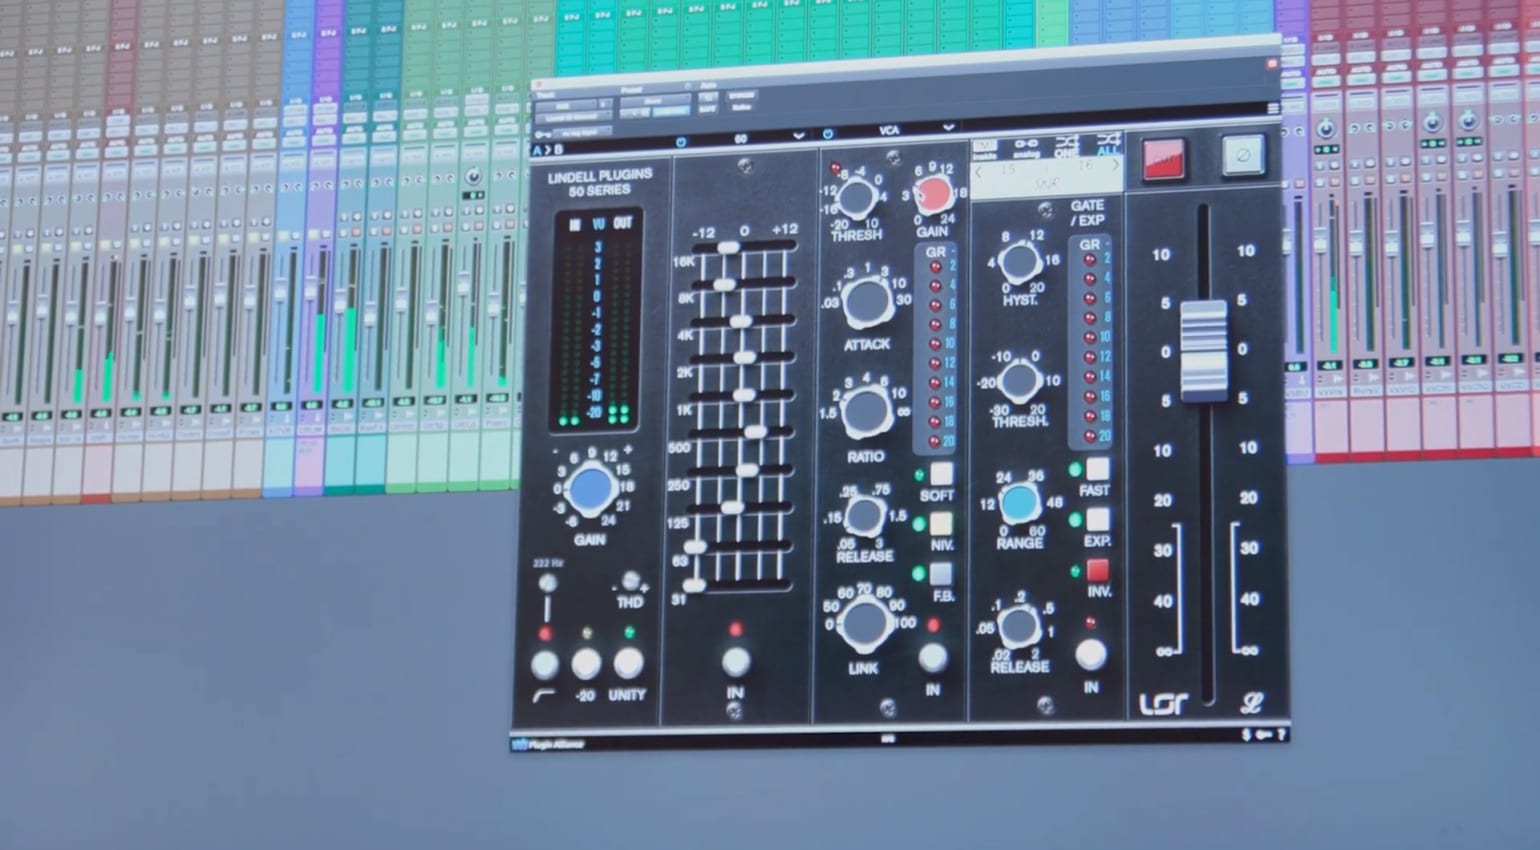The width and height of the screenshot is (1540, 850).
Task: Click the 125 Hz EQ band slider
Action: click(x=732, y=508)
